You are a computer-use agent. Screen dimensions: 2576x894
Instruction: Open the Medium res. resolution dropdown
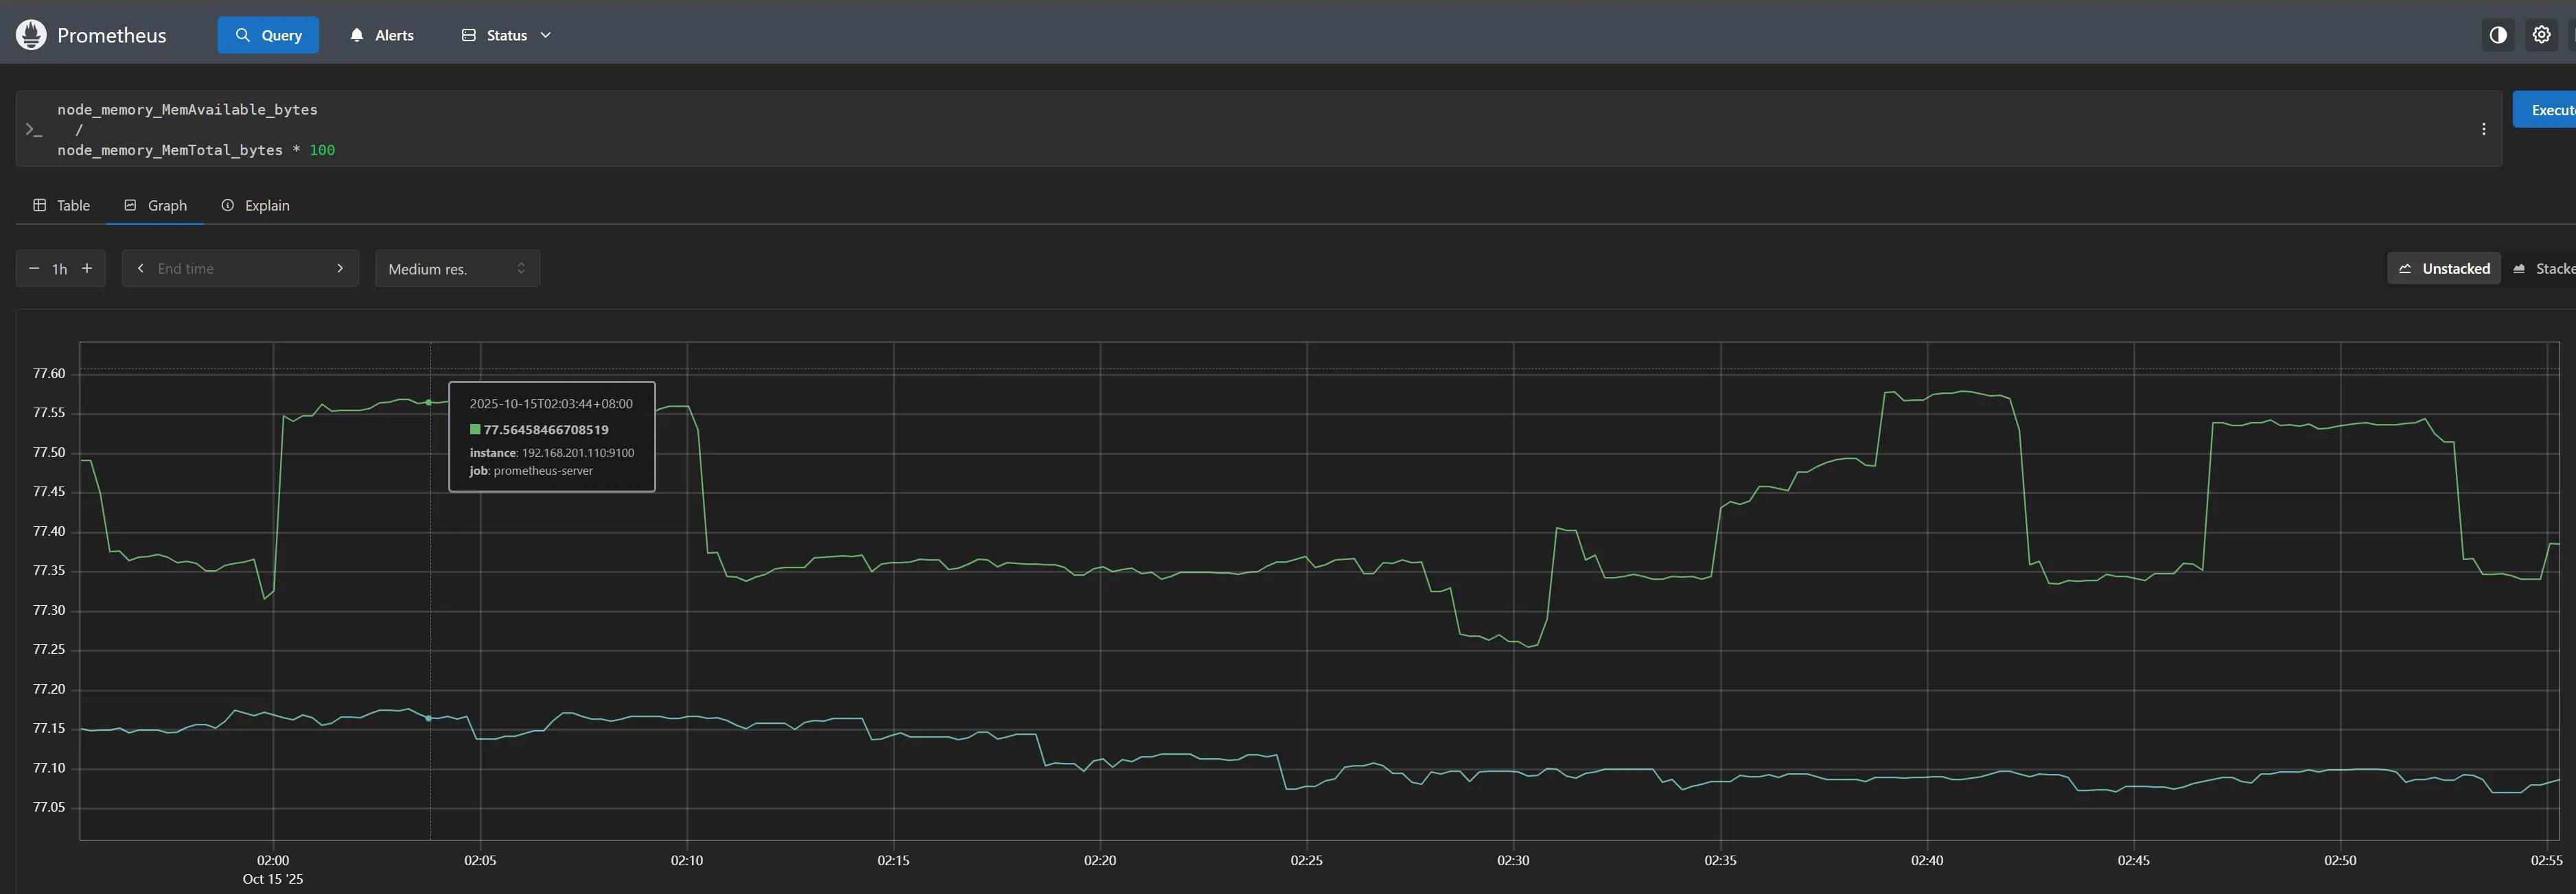point(457,268)
